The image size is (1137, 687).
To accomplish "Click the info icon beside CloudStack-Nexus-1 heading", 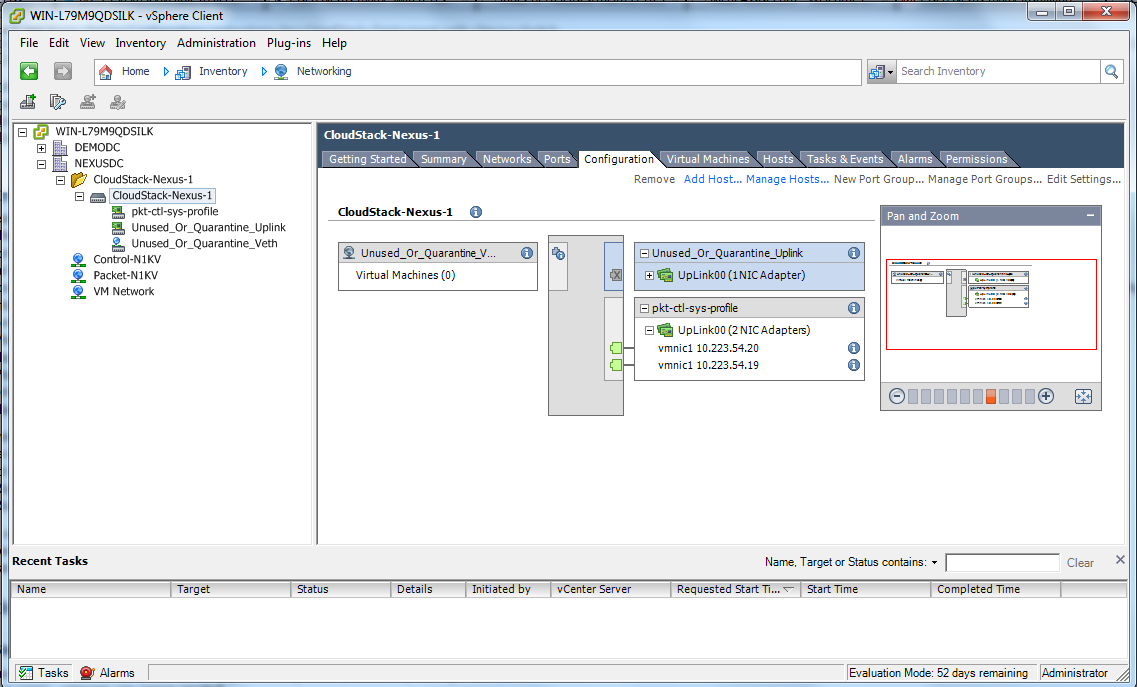I will click(x=475, y=212).
